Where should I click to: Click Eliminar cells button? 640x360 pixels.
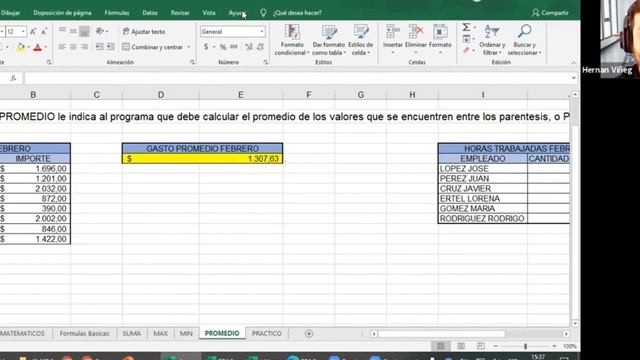pyautogui.click(x=416, y=40)
